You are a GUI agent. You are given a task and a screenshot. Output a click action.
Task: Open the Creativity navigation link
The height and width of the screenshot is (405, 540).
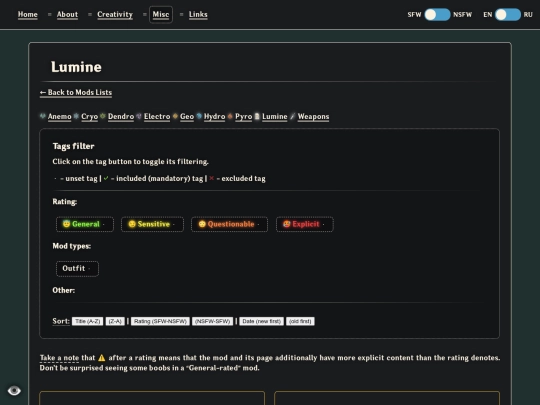coord(115,14)
